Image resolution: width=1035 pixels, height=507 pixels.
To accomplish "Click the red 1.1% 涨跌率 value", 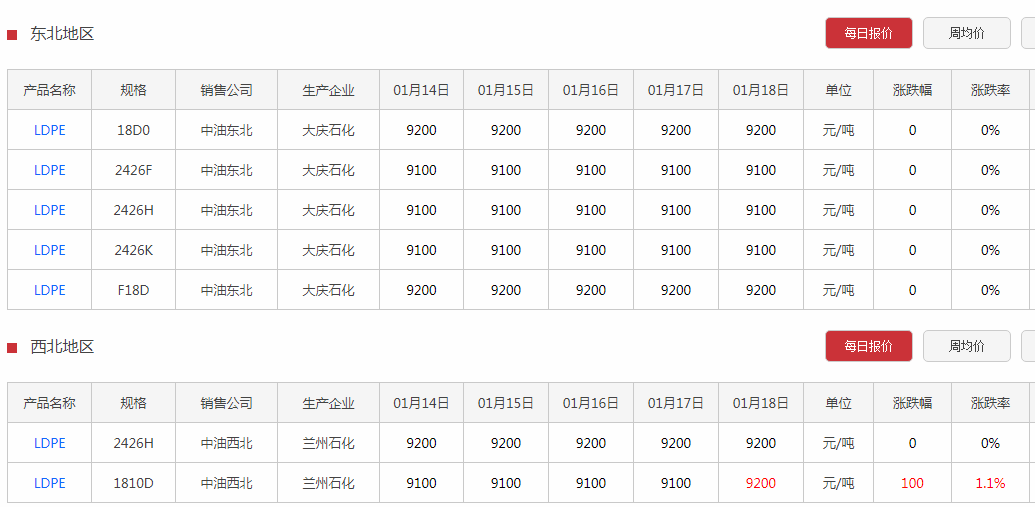I will pos(990,483).
